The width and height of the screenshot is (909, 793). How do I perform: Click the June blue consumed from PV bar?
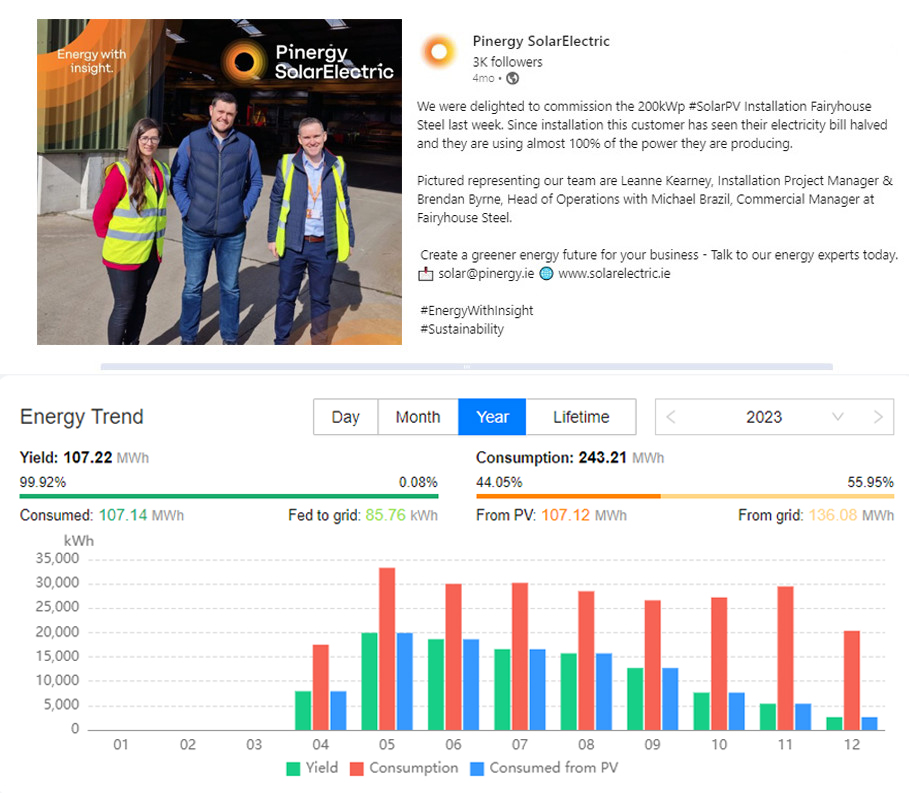point(471,685)
